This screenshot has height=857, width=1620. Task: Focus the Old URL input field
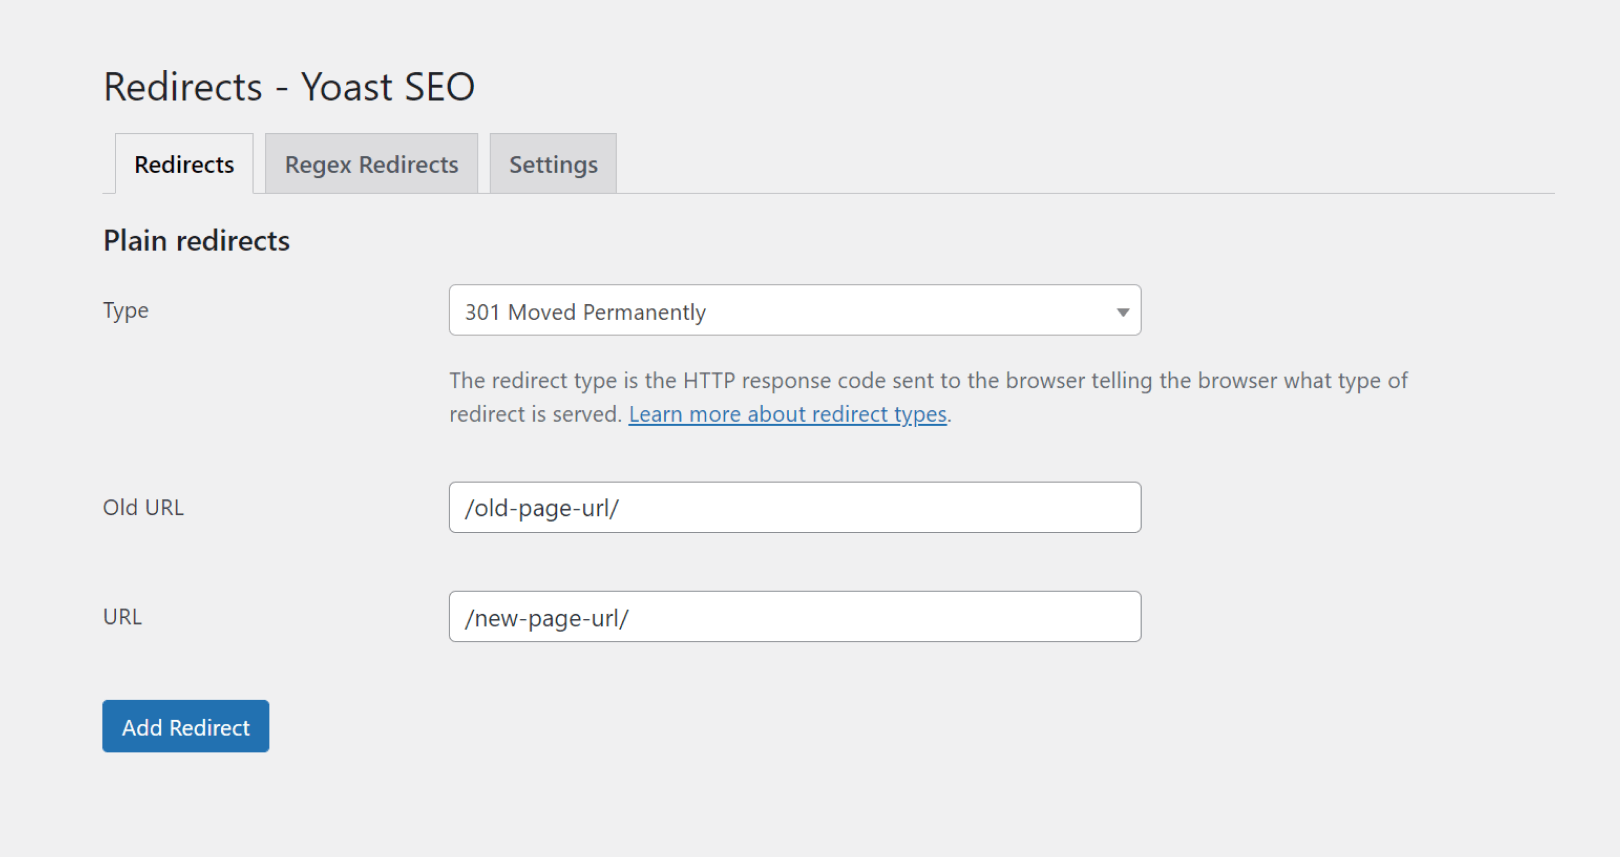(795, 508)
